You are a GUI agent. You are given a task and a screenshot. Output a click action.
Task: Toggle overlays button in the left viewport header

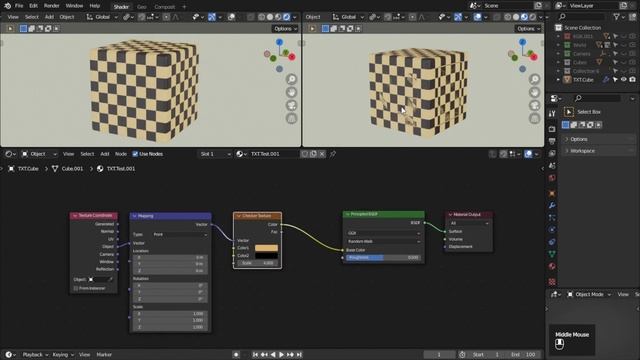pos(231,17)
